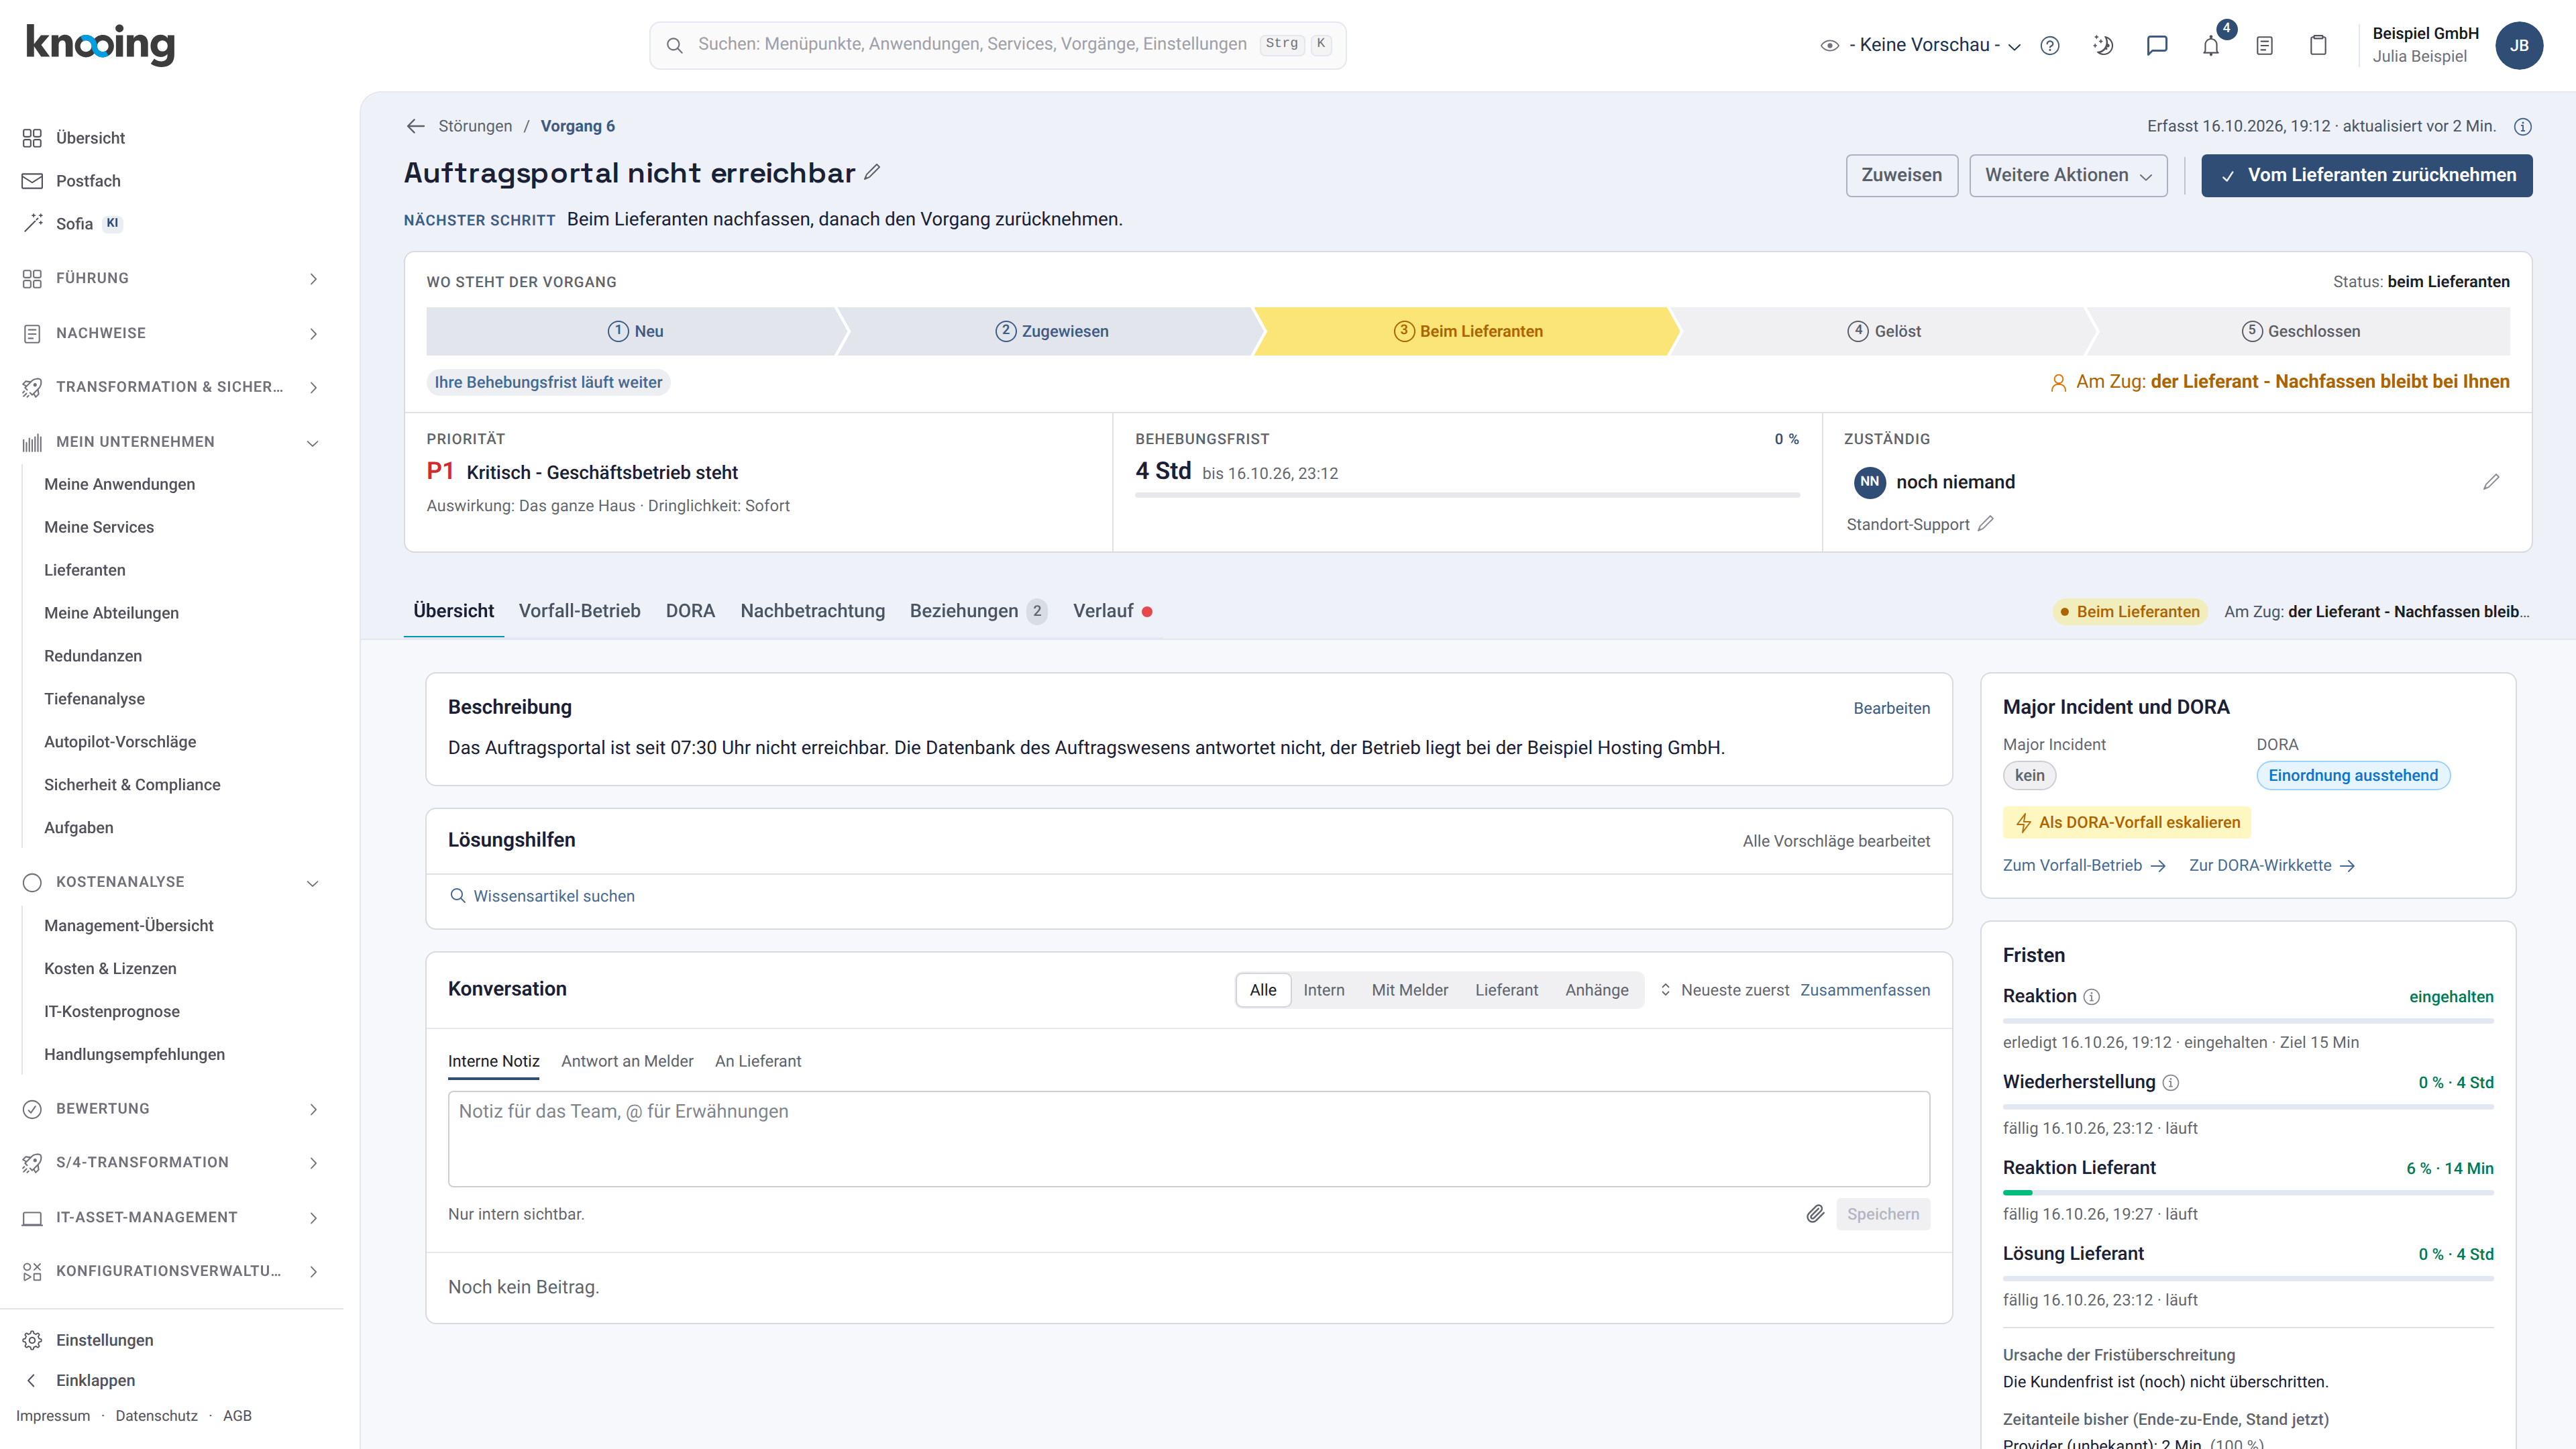Switch to An Lieferant reply tab

tap(758, 1061)
